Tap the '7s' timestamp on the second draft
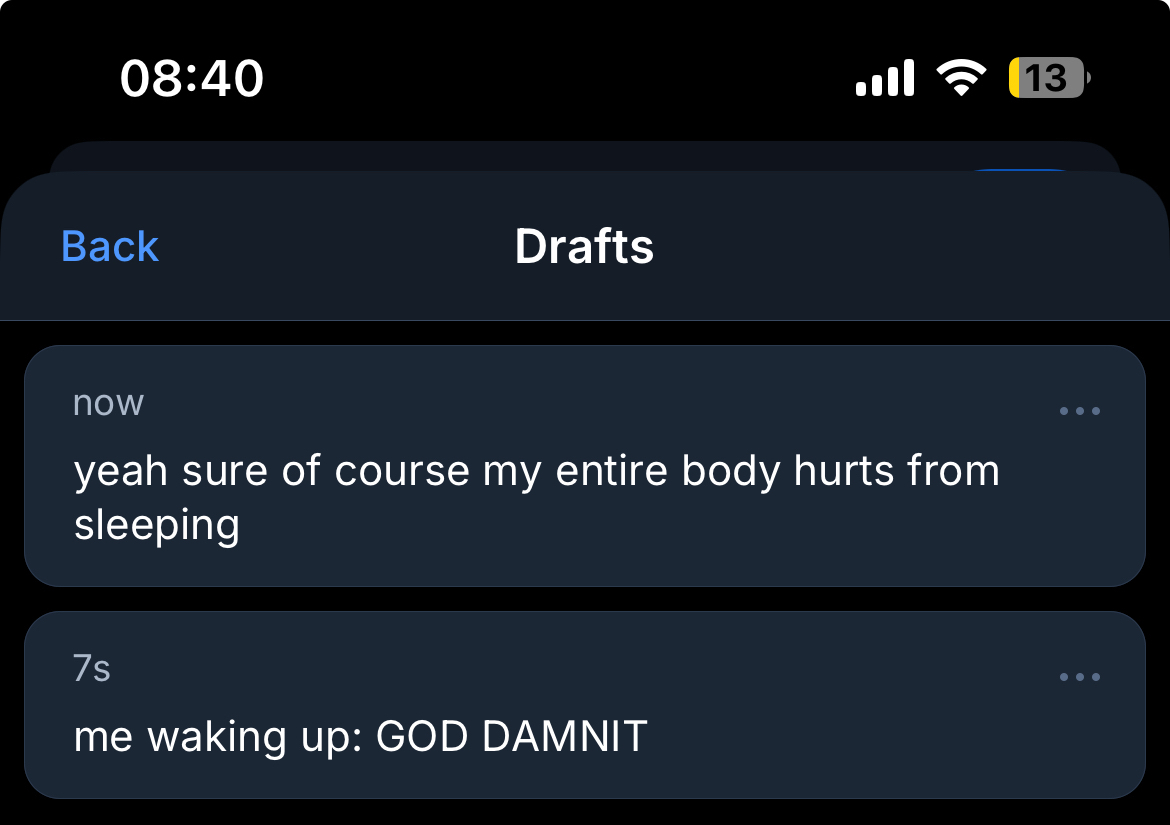The height and width of the screenshot is (825, 1170). pos(92,668)
